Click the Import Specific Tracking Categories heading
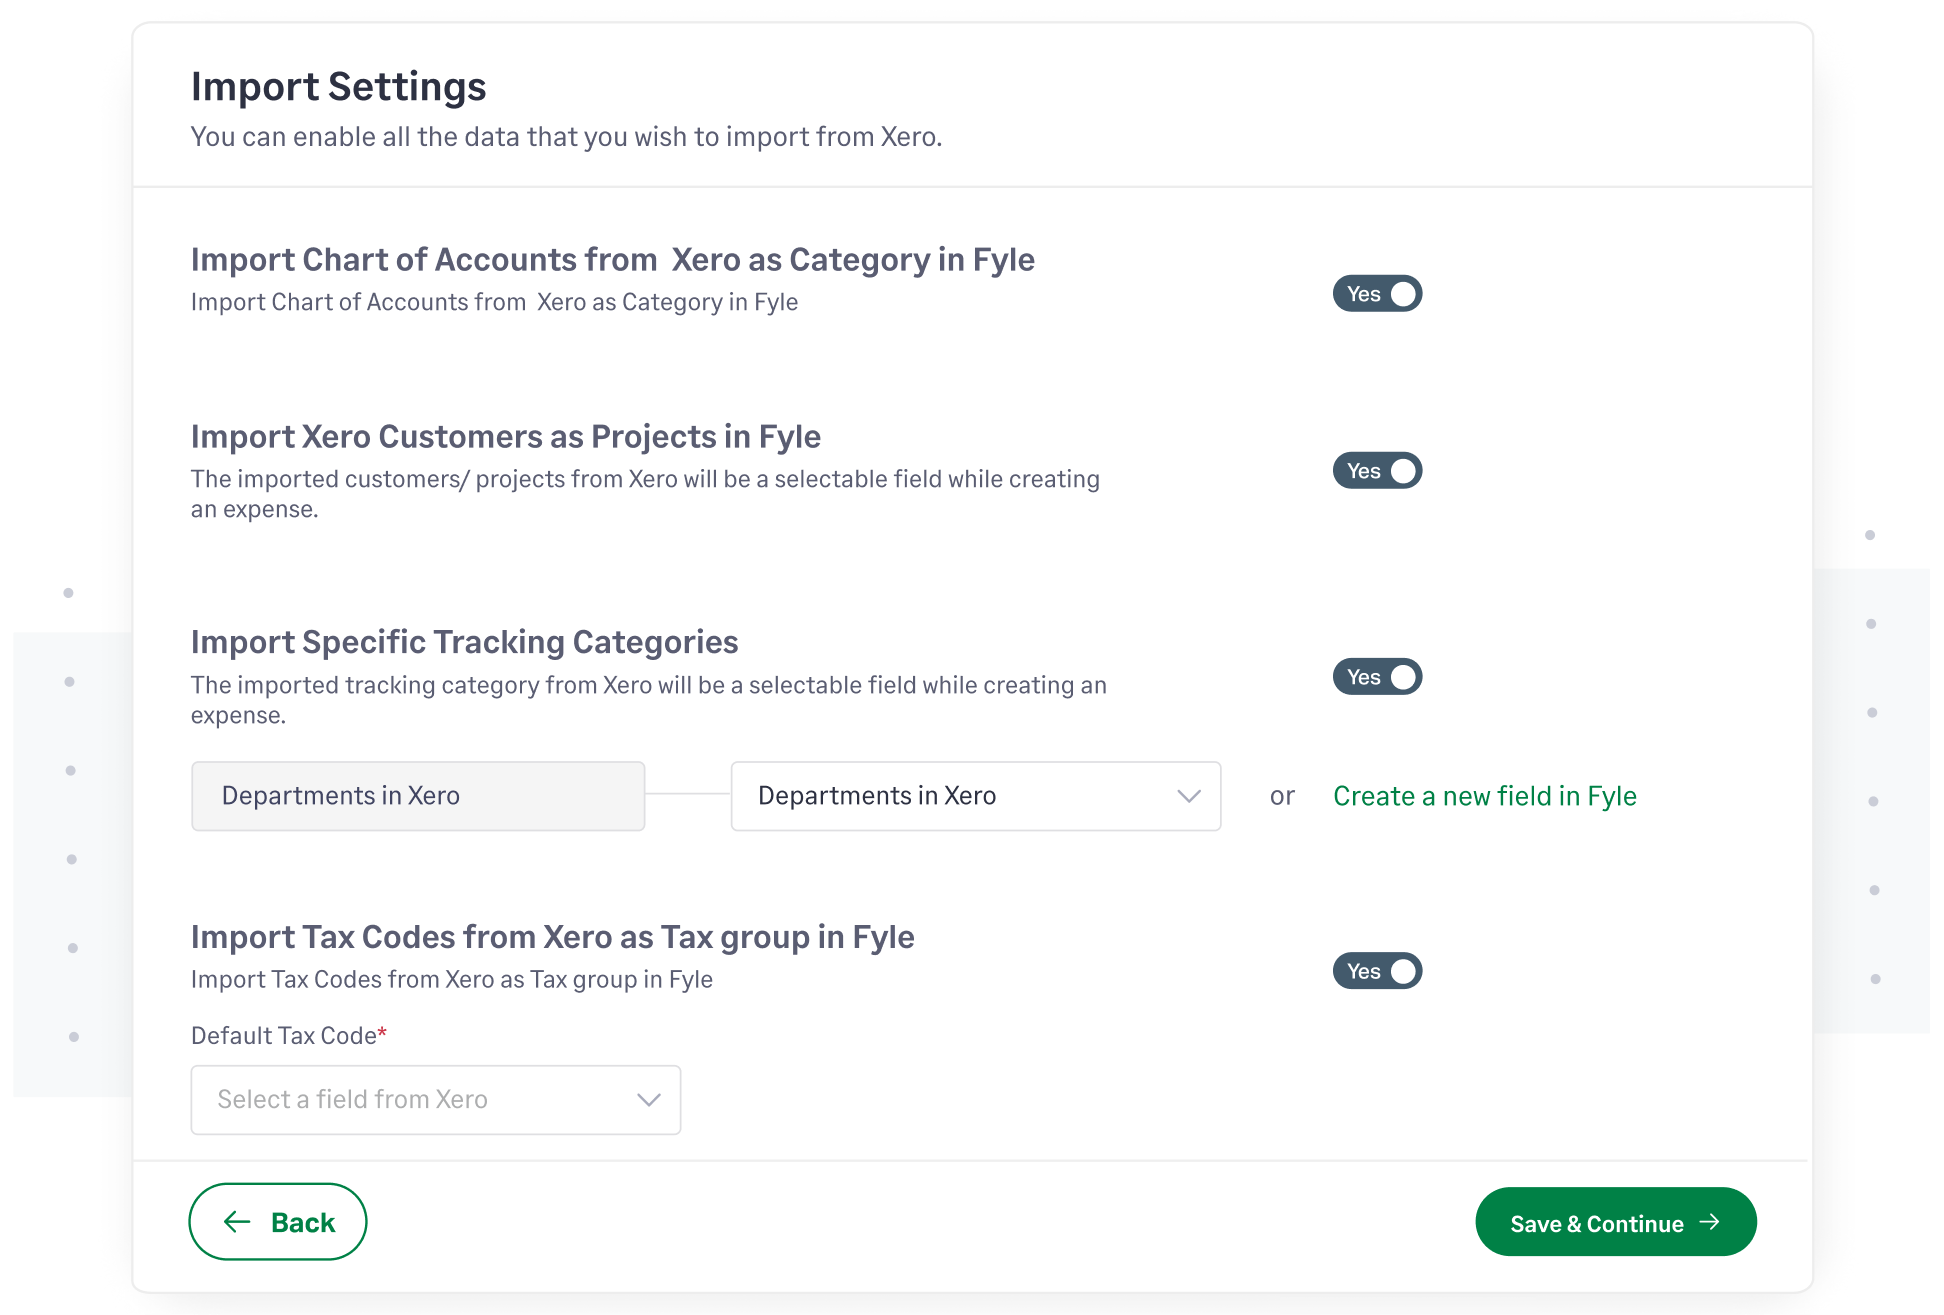Screen dimensions: 1944x1315 [x=464, y=642]
